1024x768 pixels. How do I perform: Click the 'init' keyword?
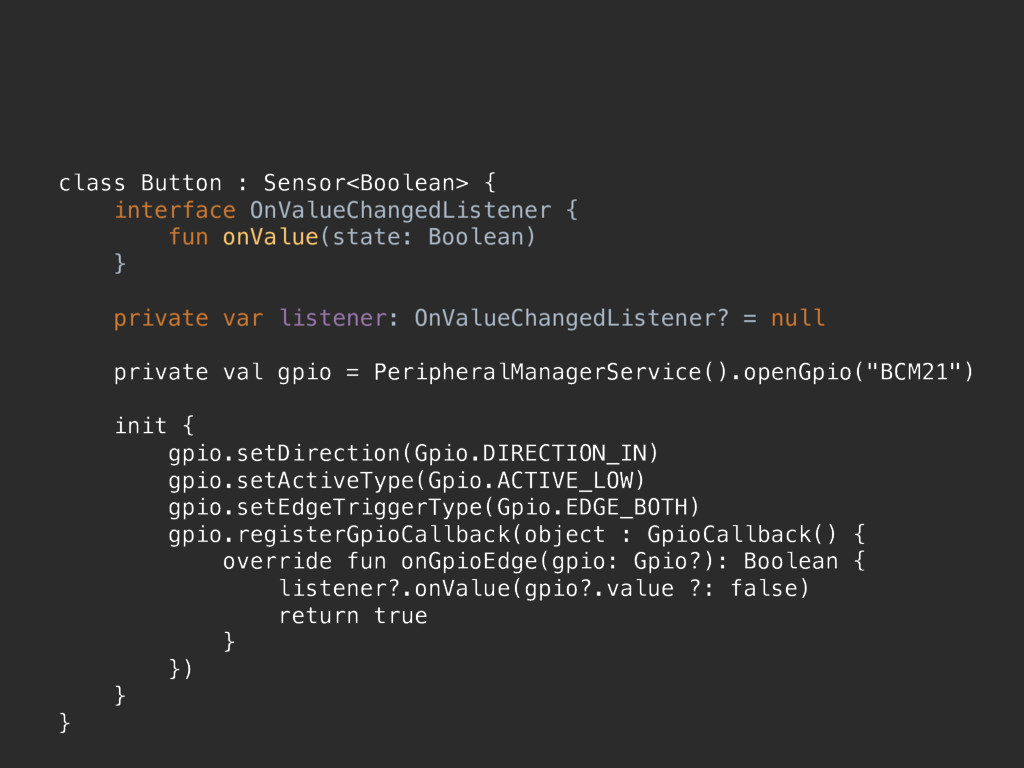tap(140, 426)
